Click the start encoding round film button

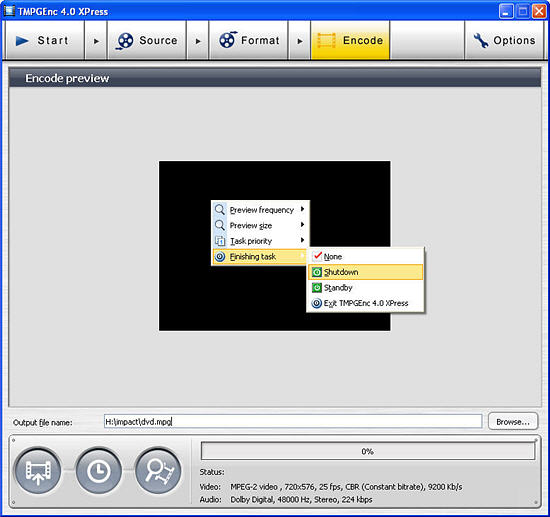click(38, 471)
